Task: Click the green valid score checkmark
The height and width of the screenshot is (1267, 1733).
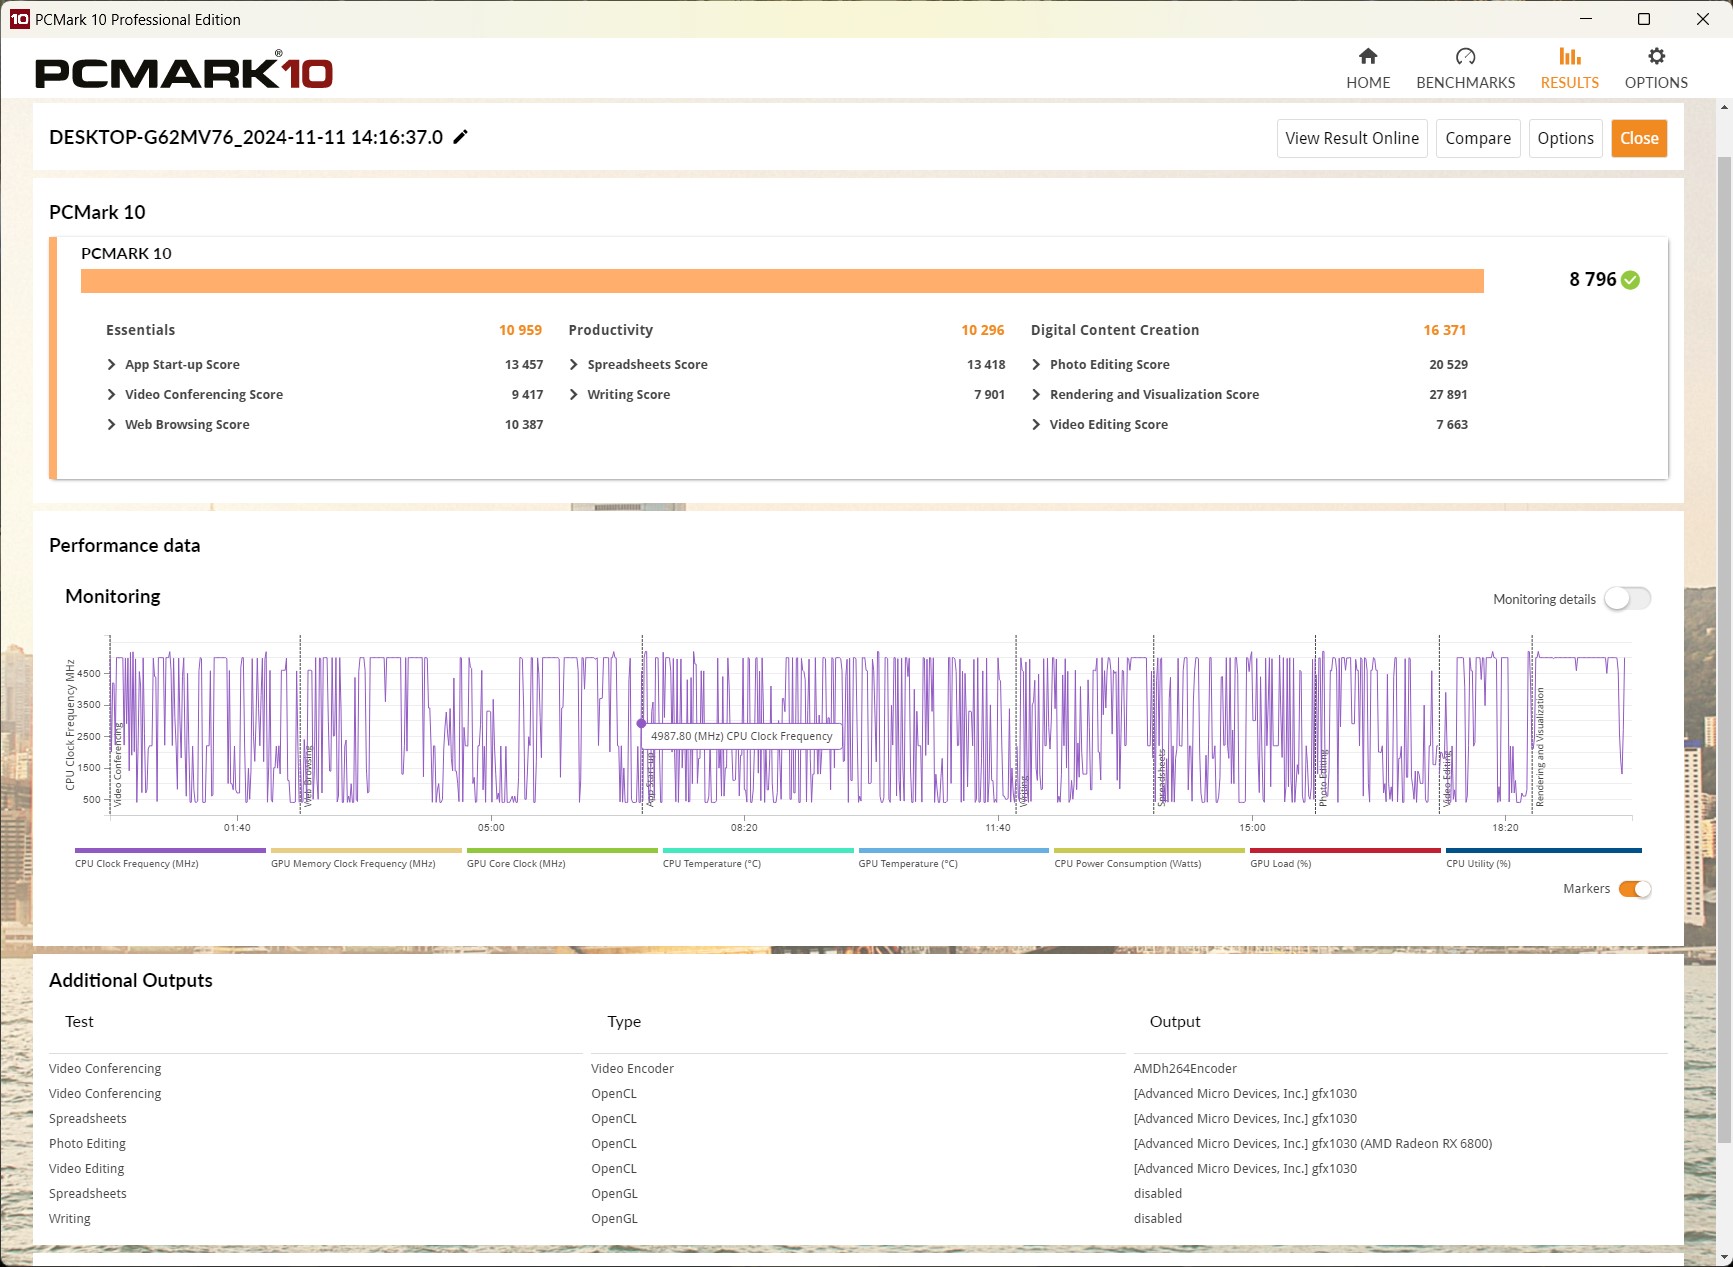Action: coord(1630,280)
